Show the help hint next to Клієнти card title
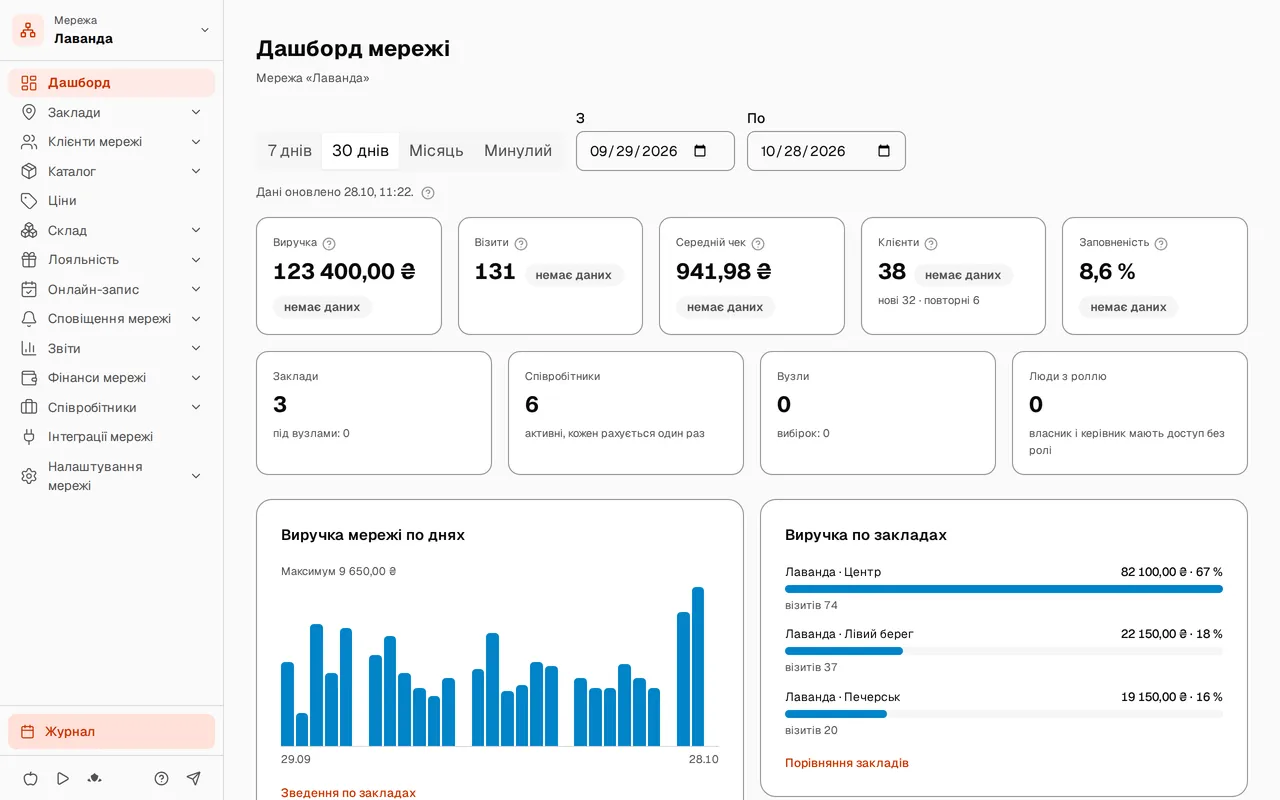This screenshot has width=1280, height=800. click(x=931, y=243)
